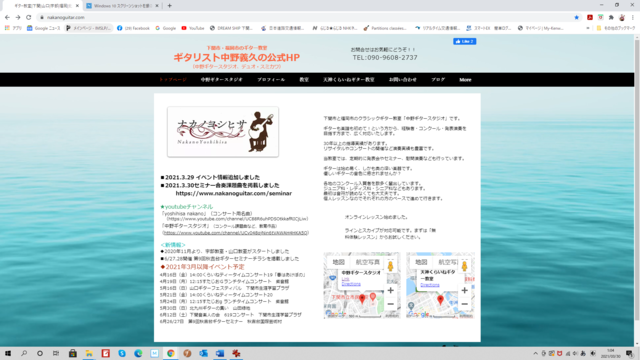Switch to the Windows 10 screenshot tab
640x360 pixels.
122,6
